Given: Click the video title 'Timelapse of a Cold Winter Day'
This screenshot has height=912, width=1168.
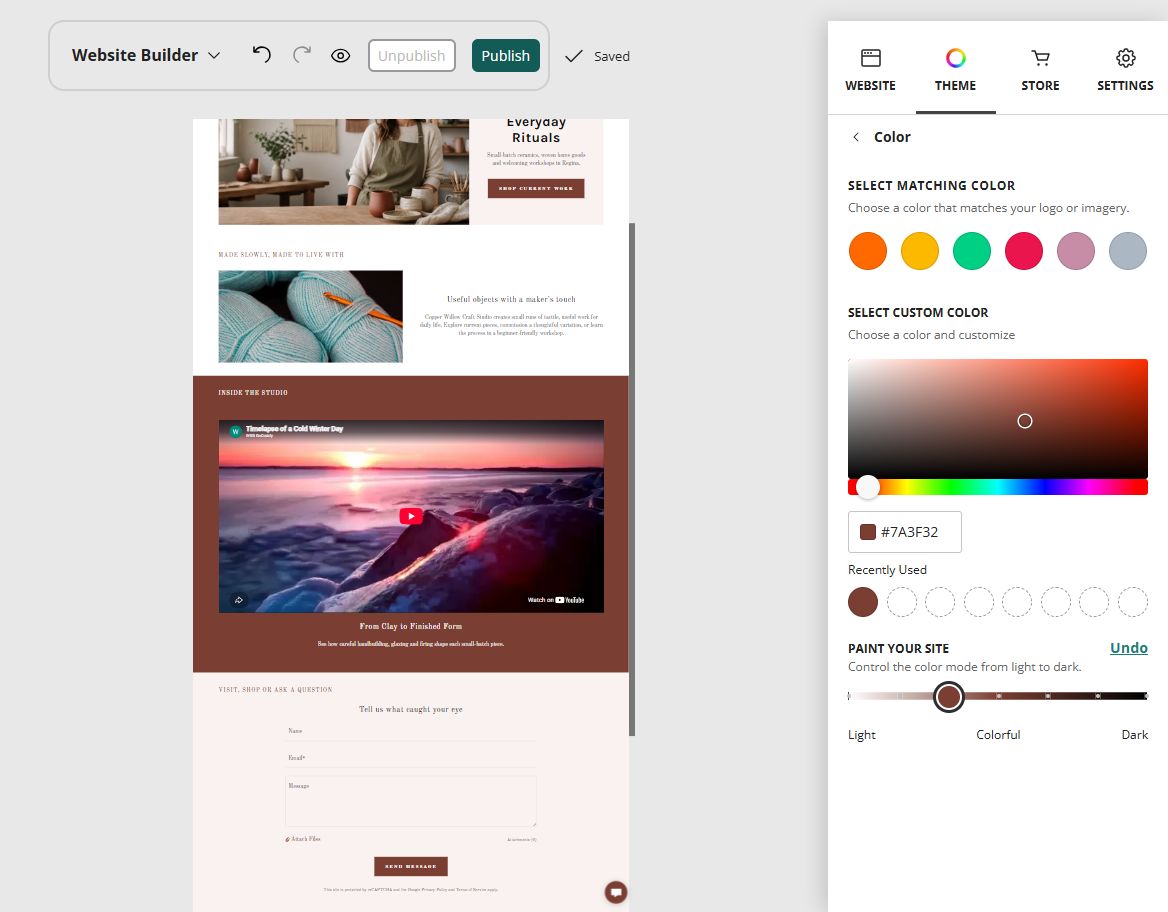Looking at the screenshot, I should pos(294,428).
